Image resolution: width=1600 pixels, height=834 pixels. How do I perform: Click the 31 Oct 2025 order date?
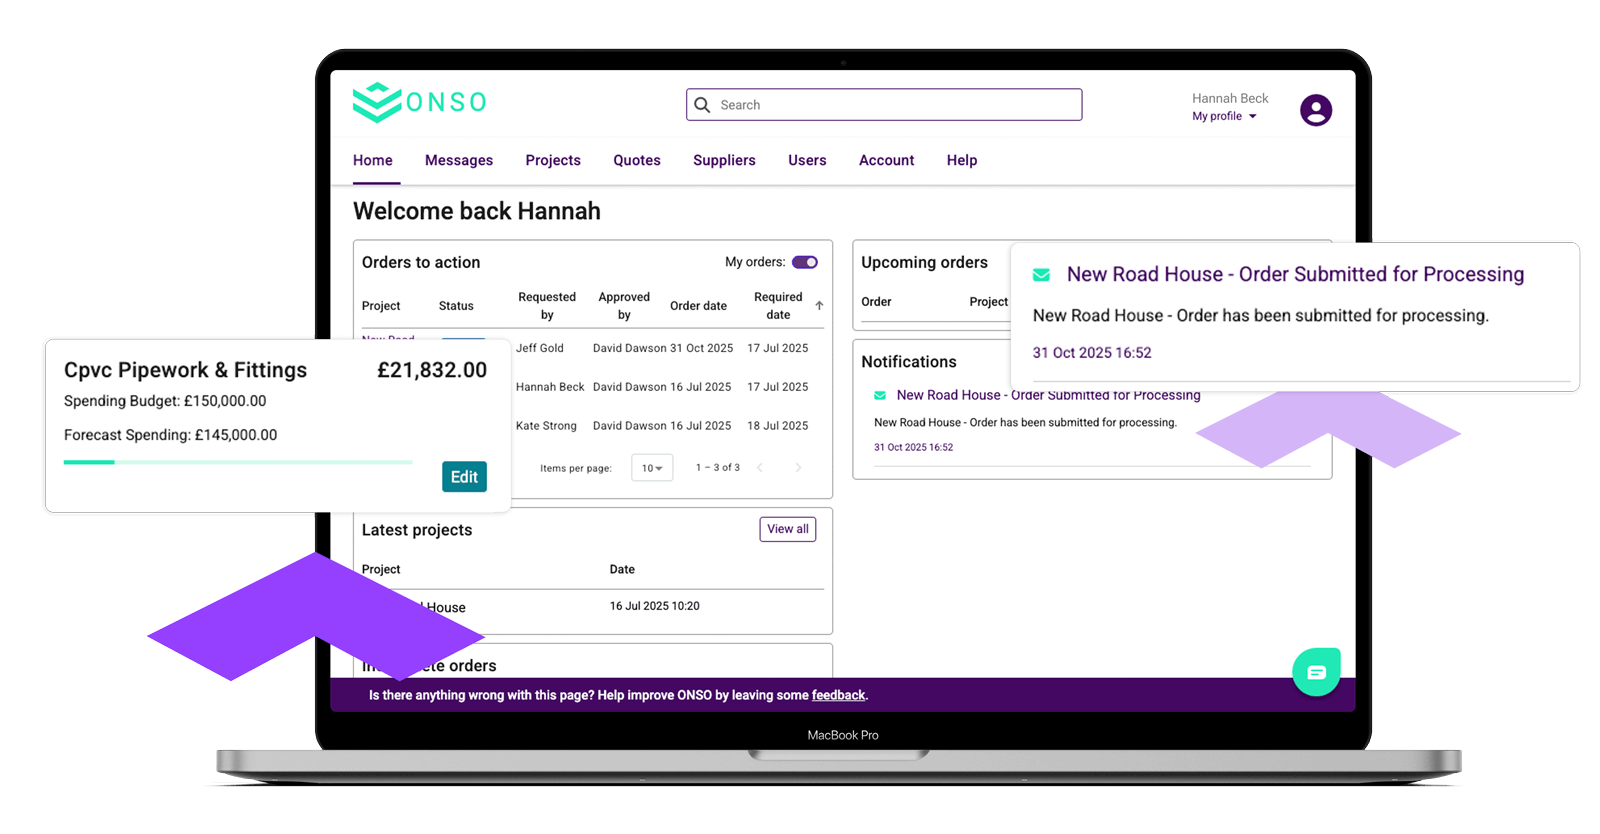point(702,348)
